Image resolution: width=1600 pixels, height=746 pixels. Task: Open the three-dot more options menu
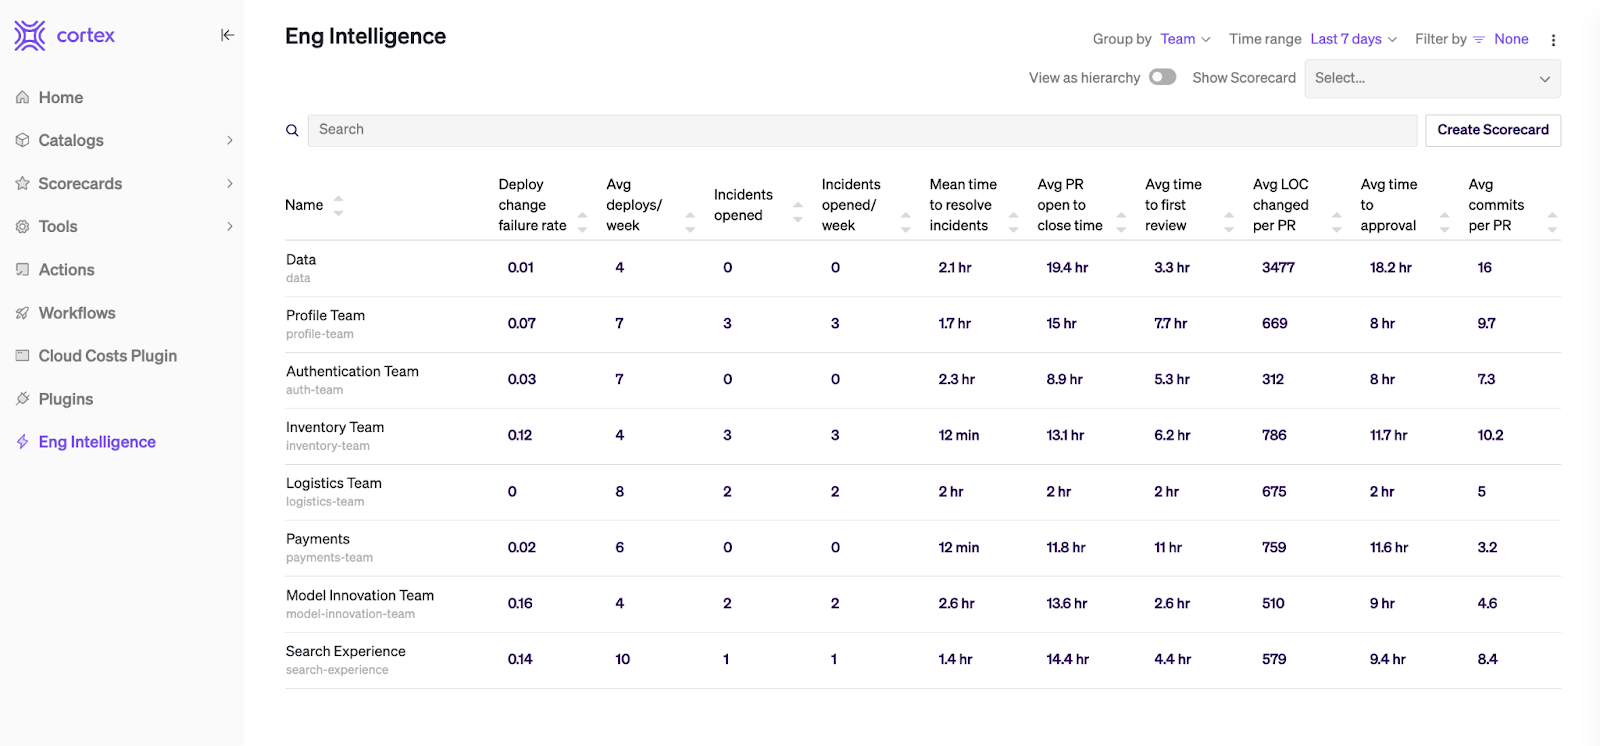tap(1553, 40)
